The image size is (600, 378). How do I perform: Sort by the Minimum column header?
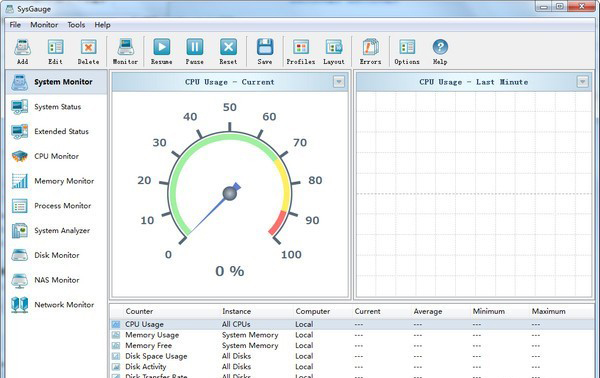489,311
